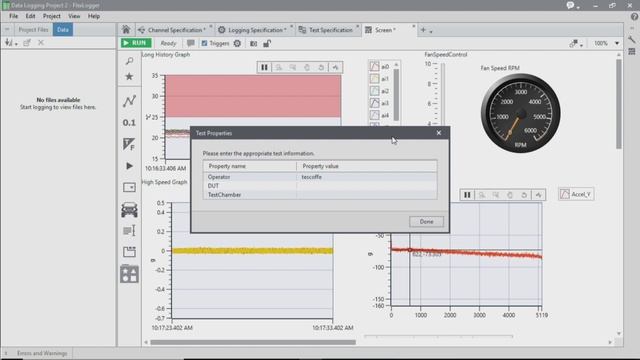Pause the Accel_Y graph
This screenshot has width=640, height=360.
pos(467,195)
